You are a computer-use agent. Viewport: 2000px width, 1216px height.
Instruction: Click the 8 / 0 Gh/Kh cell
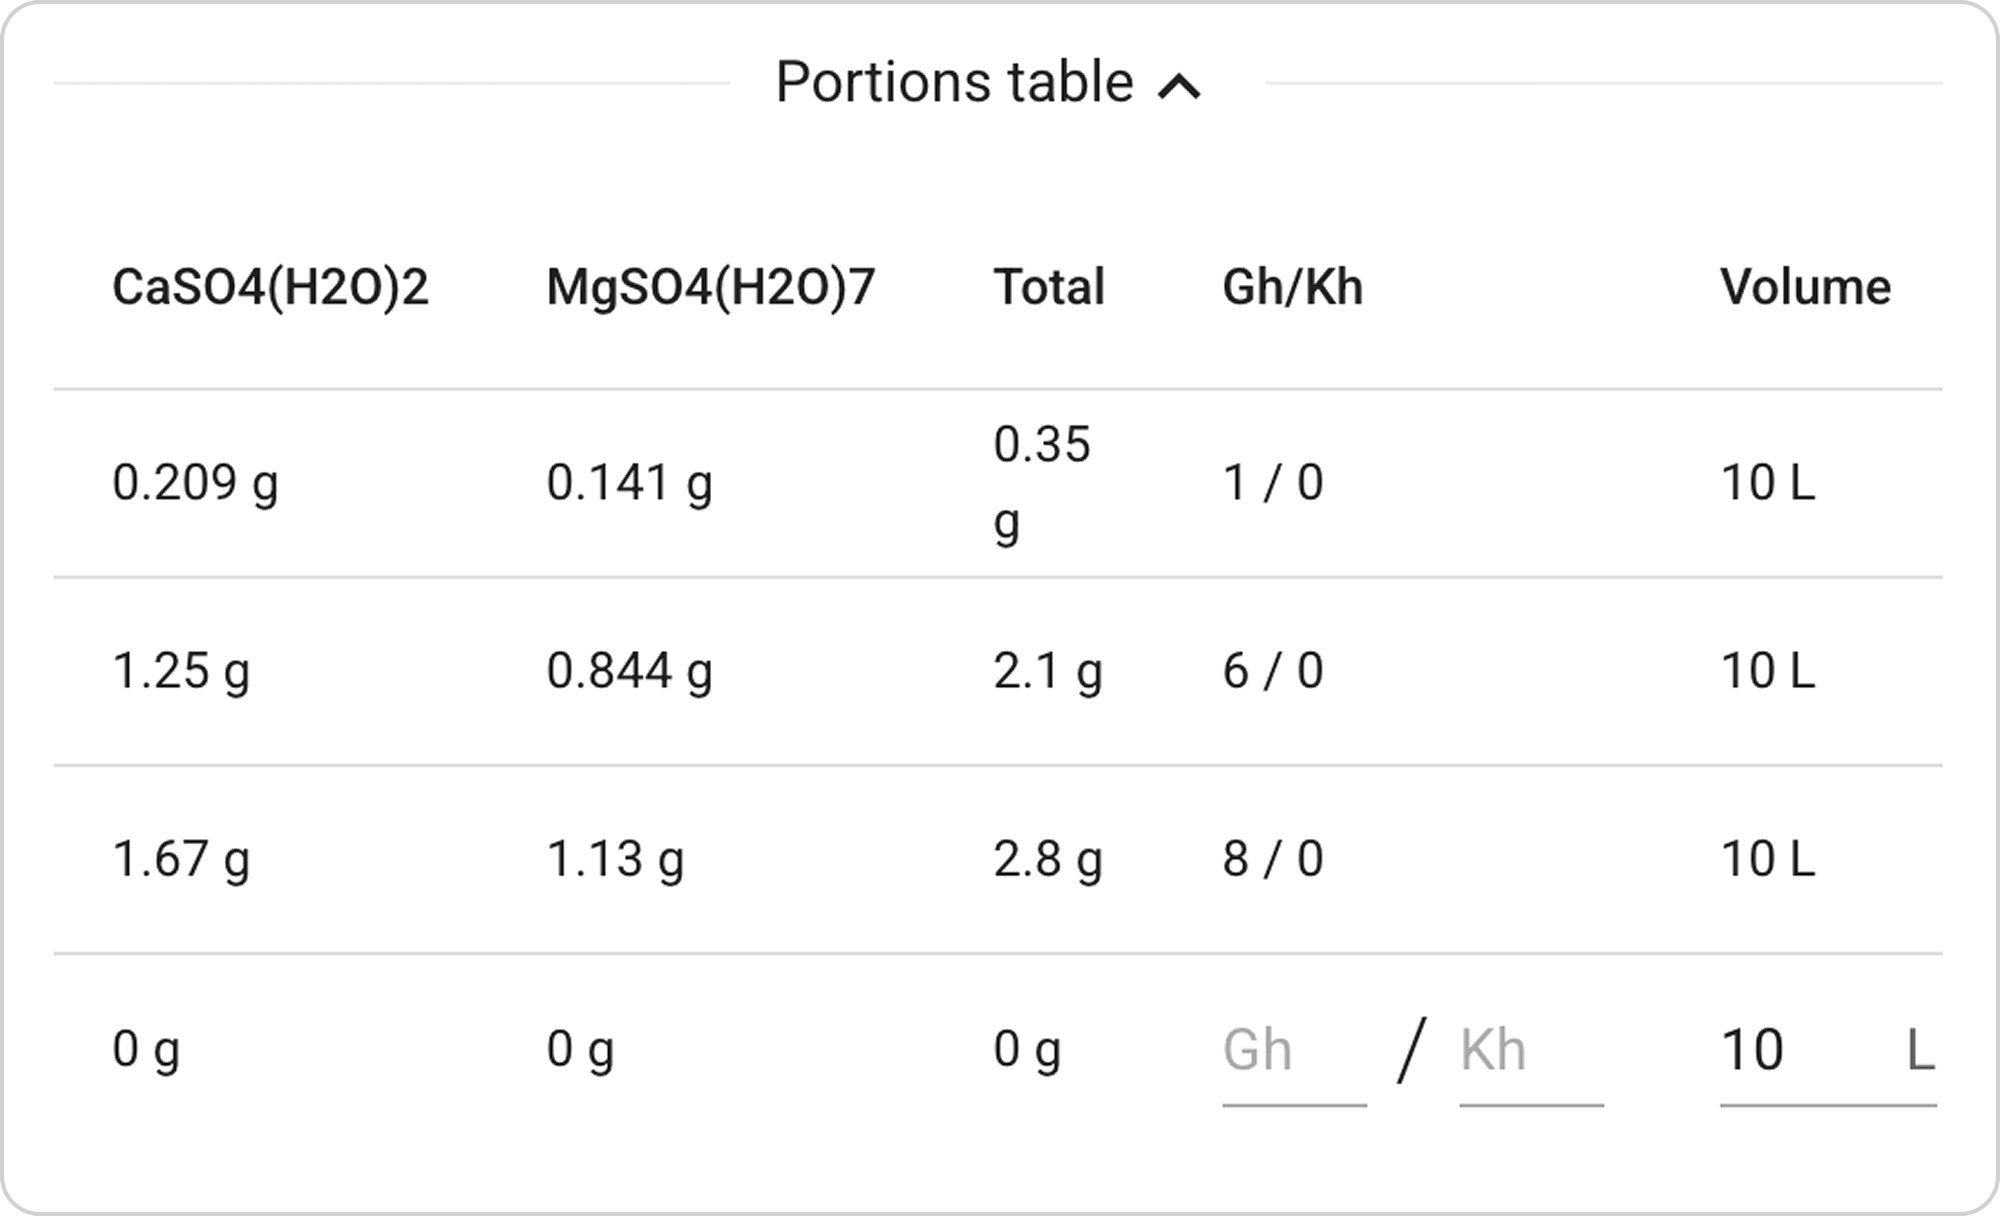point(1272,859)
